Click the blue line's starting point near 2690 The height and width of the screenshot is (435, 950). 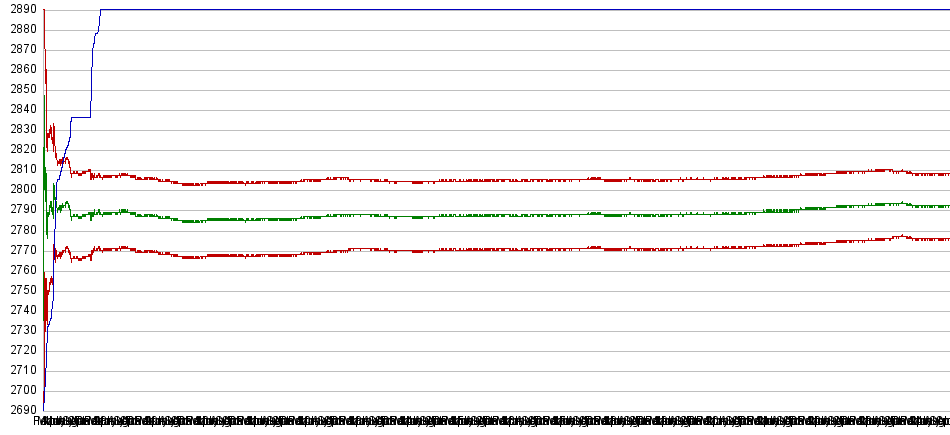43,406
